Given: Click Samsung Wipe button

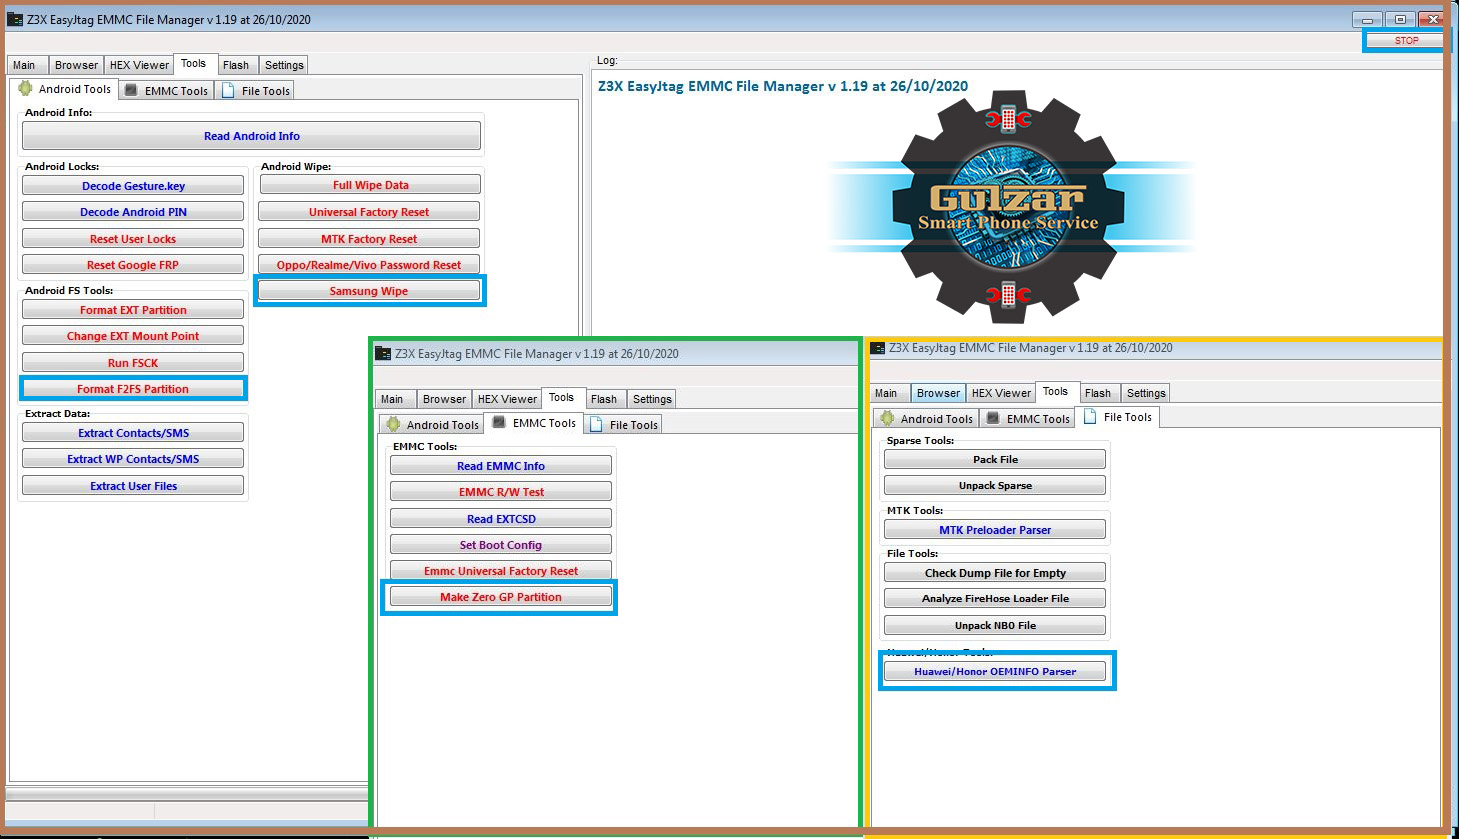Looking at the screenshot, I should pos(369,291).
